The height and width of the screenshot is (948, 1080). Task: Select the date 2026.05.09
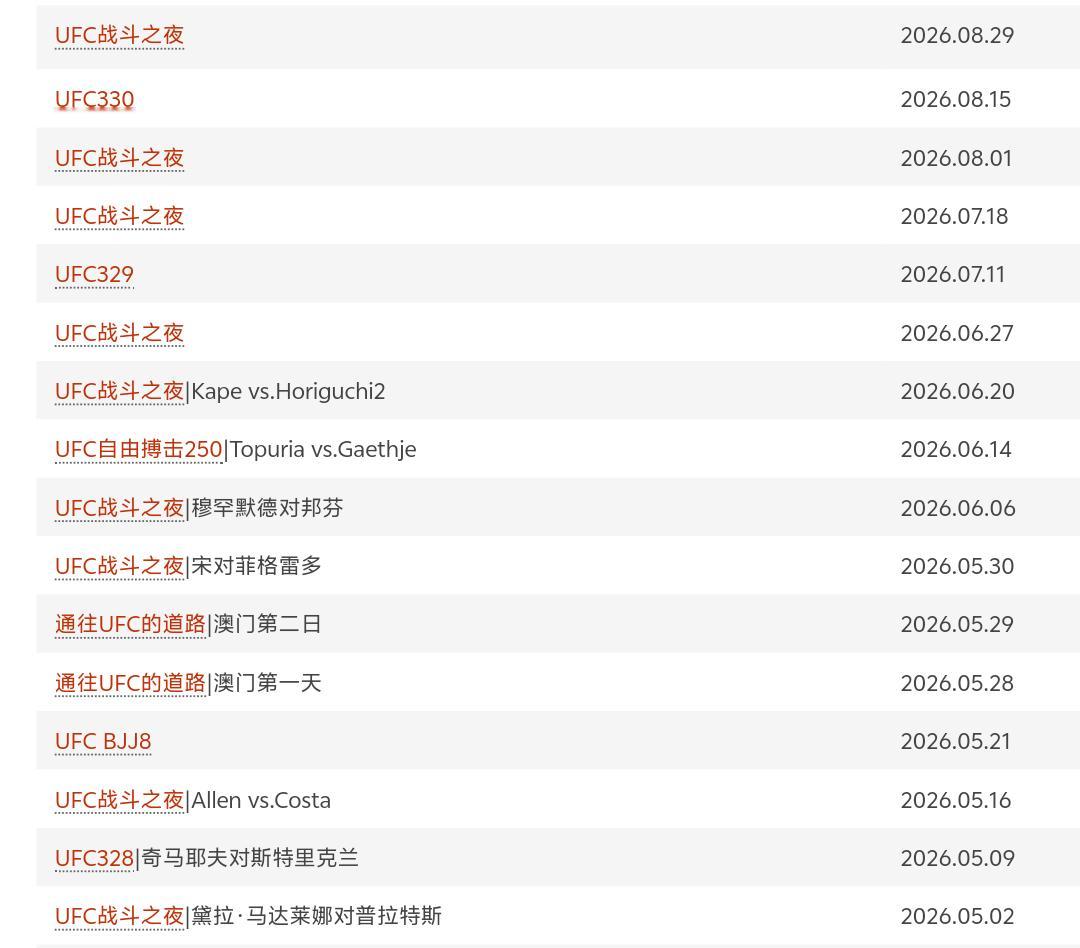coord(957,858)
